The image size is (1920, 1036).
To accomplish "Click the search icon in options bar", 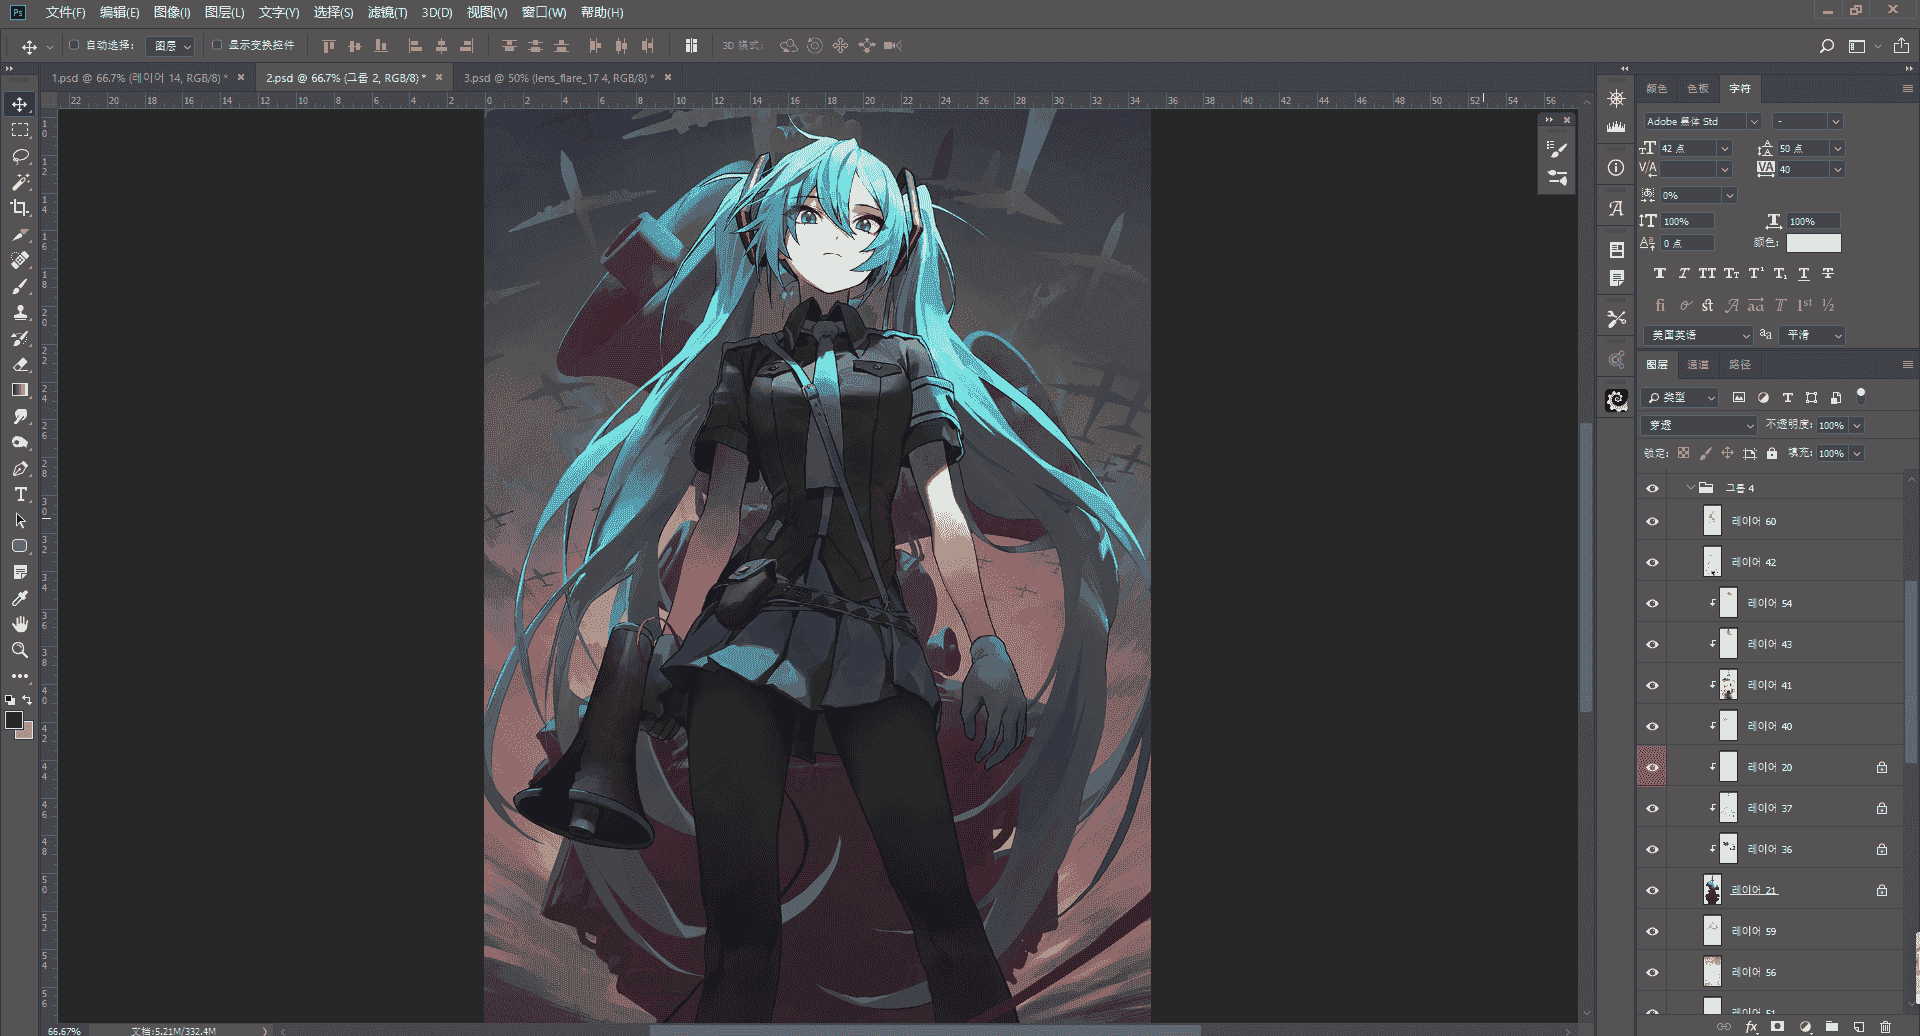I will (x=1827, y=46).
